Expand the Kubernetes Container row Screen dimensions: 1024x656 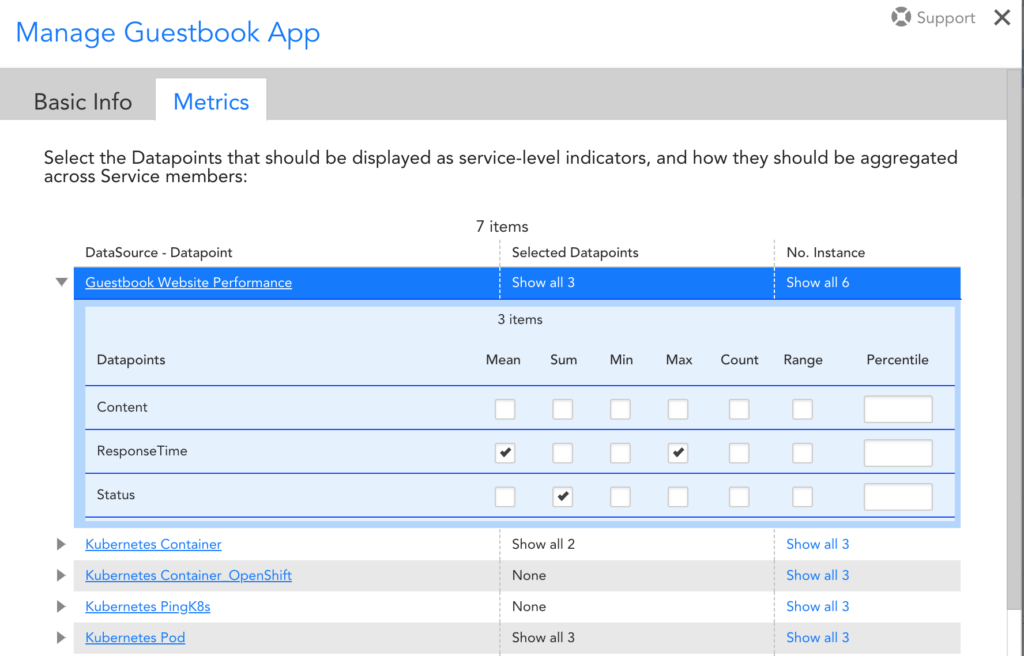click(x=61, y=544)
